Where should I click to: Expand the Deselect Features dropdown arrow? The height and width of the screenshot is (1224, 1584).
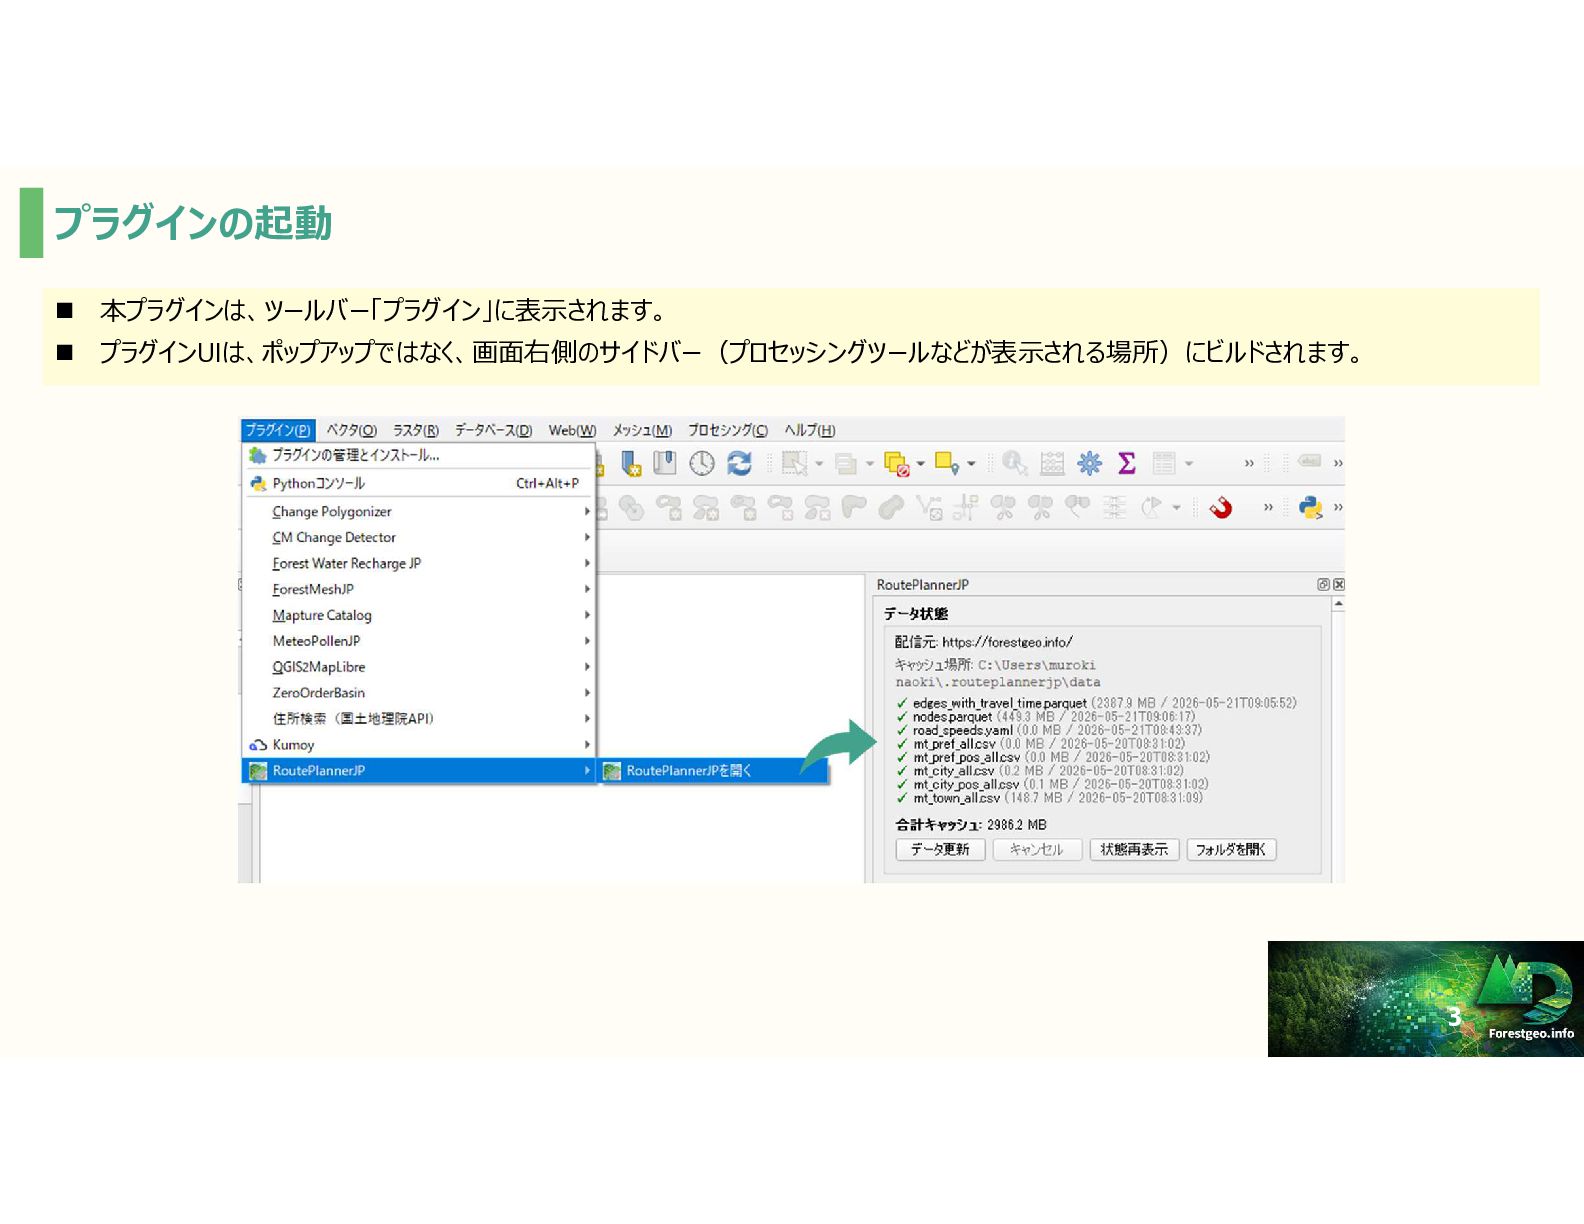[921, 463]
